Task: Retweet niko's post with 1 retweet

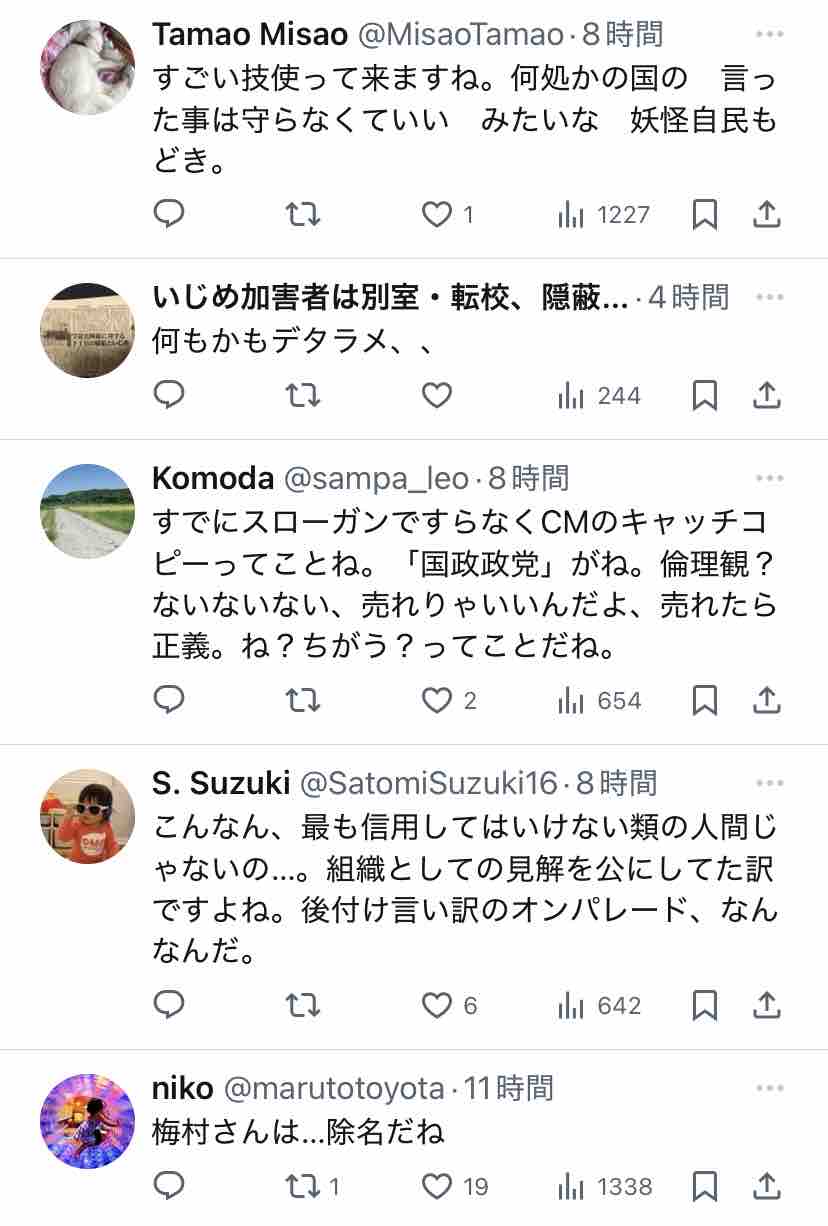Action: (313, 1186)
